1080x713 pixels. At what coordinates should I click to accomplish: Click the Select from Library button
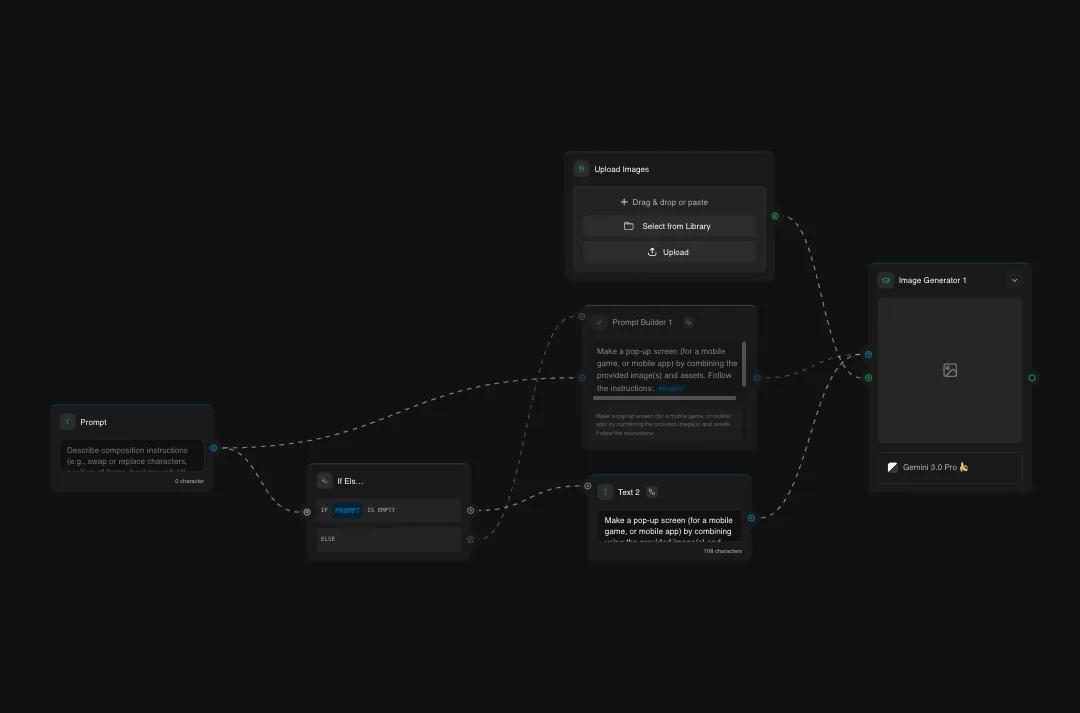pos(668,226)
